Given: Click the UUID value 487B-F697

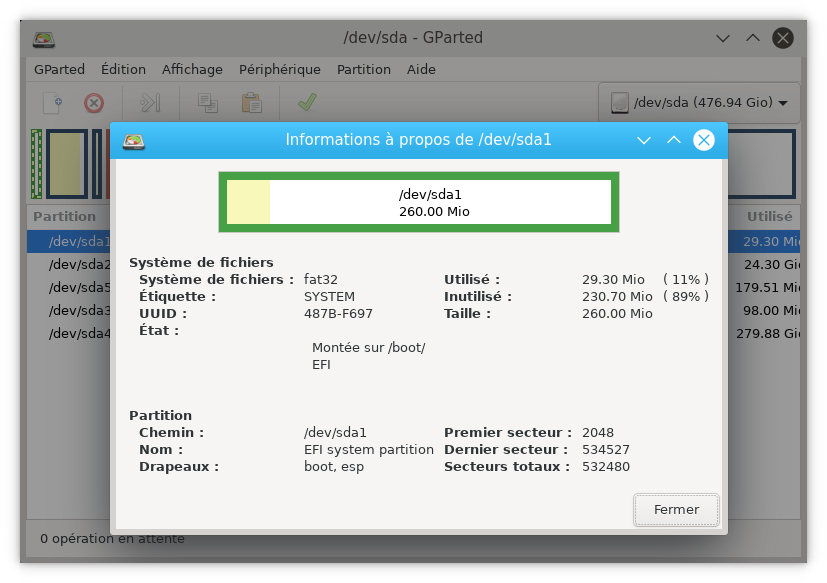Looking at the screenshot, I should (338, 313).
